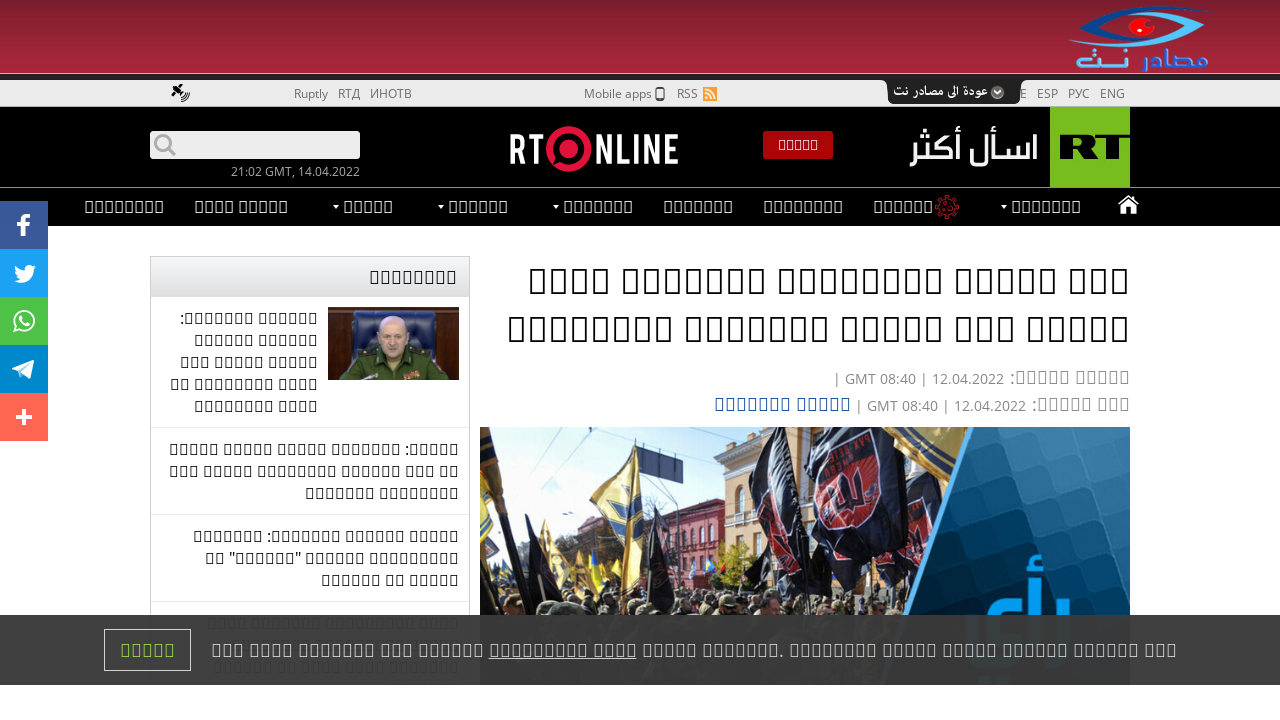Click the red live button in header
The height and width of the screenshot is (720, 1280).
click(797, 145)
